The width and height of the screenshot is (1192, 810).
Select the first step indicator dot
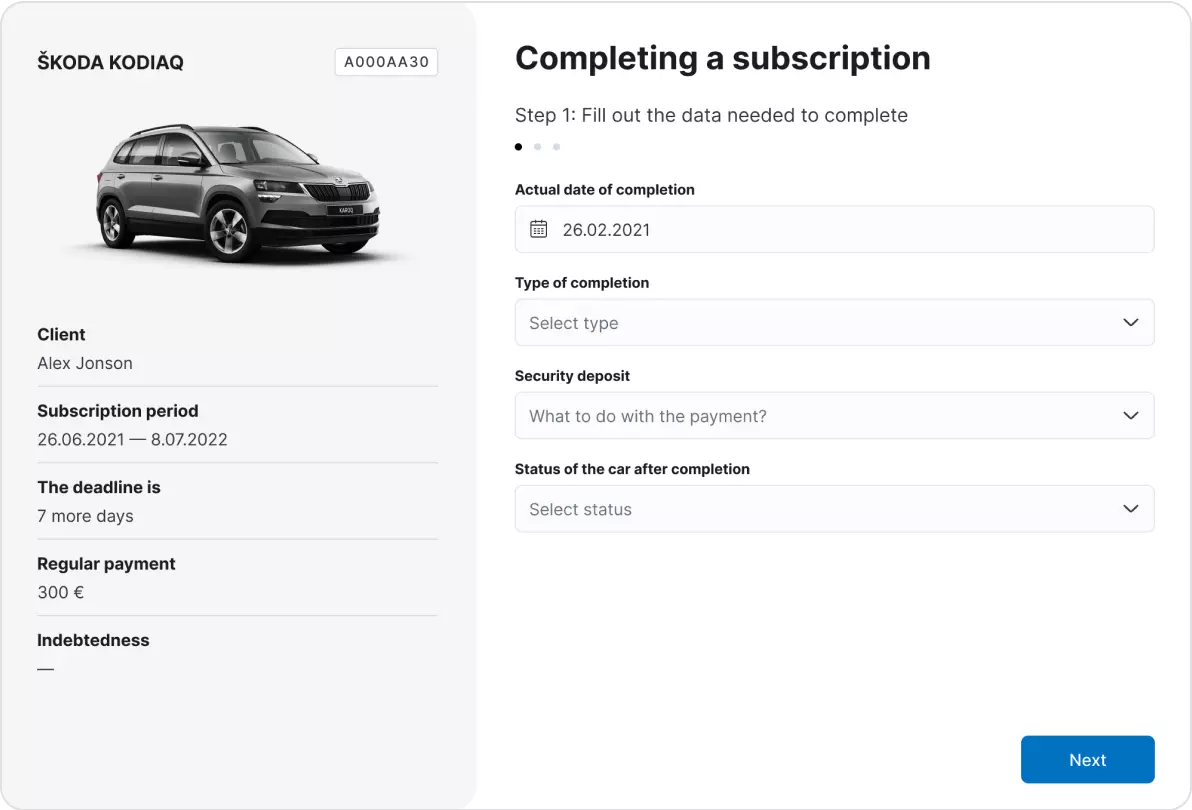[518, 147]
